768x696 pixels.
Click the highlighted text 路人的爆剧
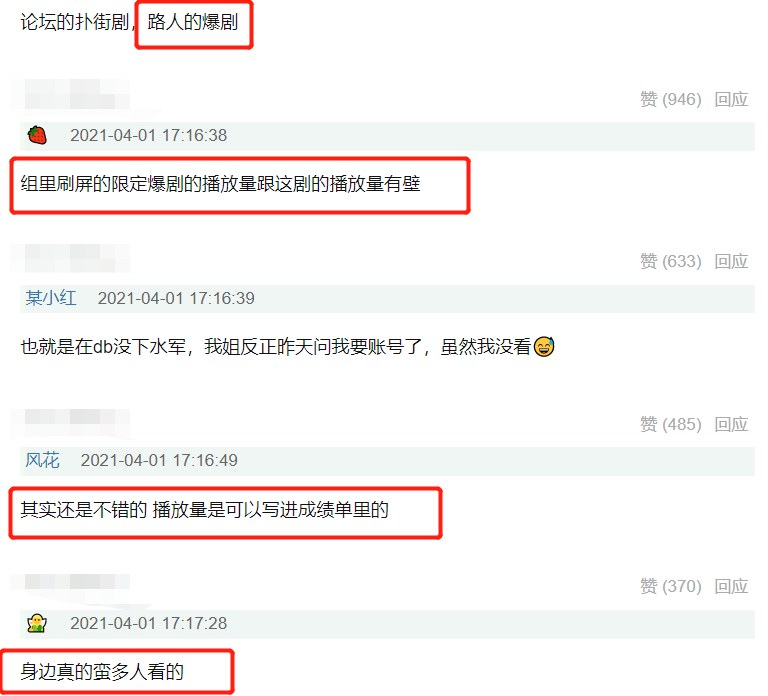(x=192, y=22)
